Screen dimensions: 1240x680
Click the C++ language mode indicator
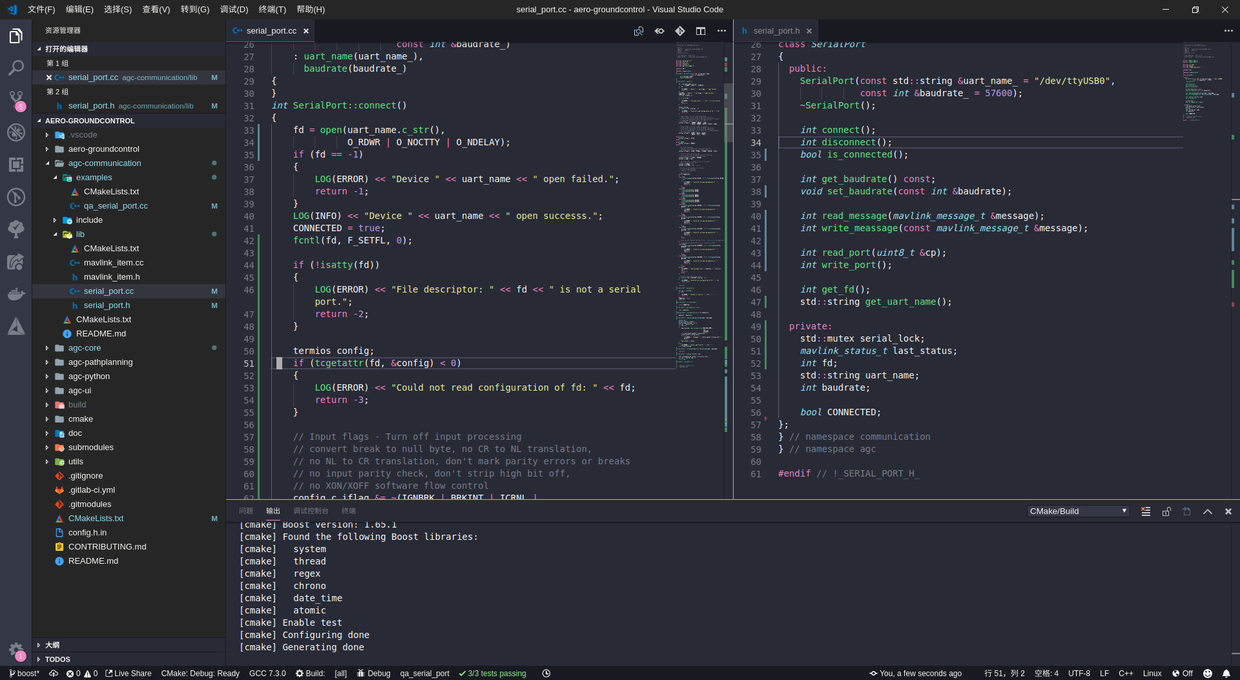tap(1125, 673)
